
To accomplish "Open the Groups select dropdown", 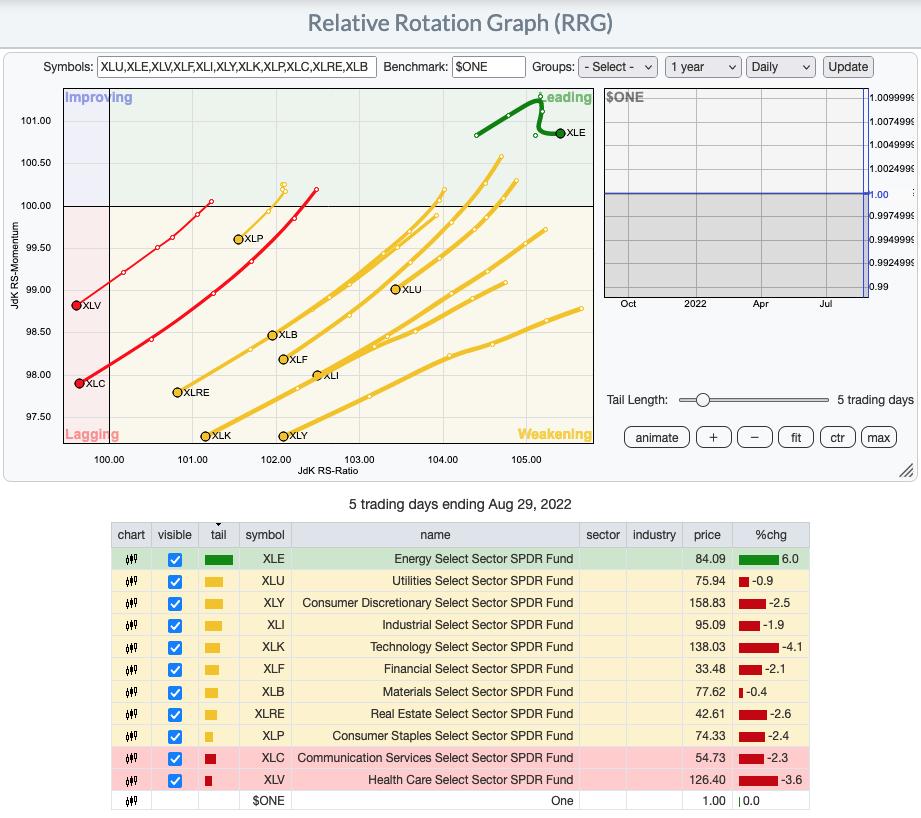I will click(617, 67).
